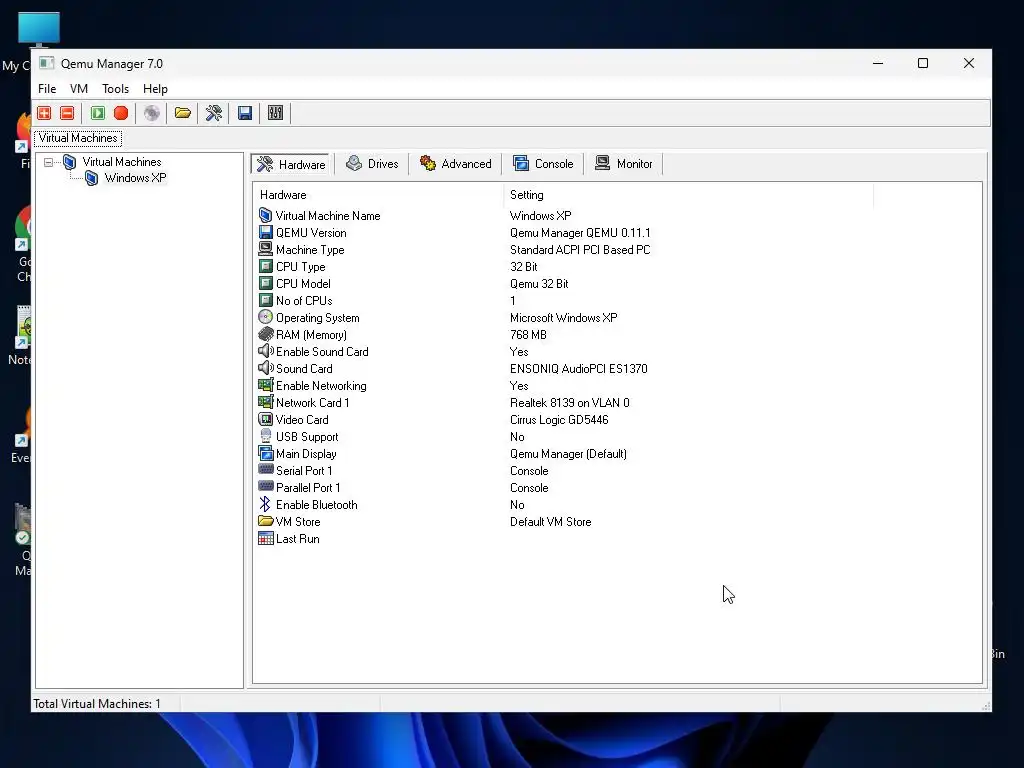Start the VM with green play icon
1024x768 pixels.
point(98,113)
